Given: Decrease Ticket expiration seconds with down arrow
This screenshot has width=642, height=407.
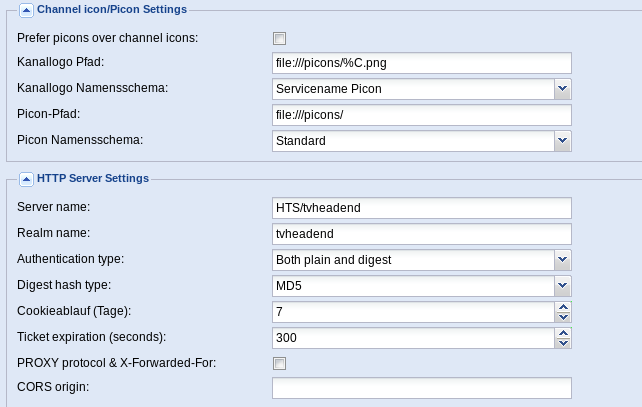Looking at the screenshot, I should (x=563, y=343).
